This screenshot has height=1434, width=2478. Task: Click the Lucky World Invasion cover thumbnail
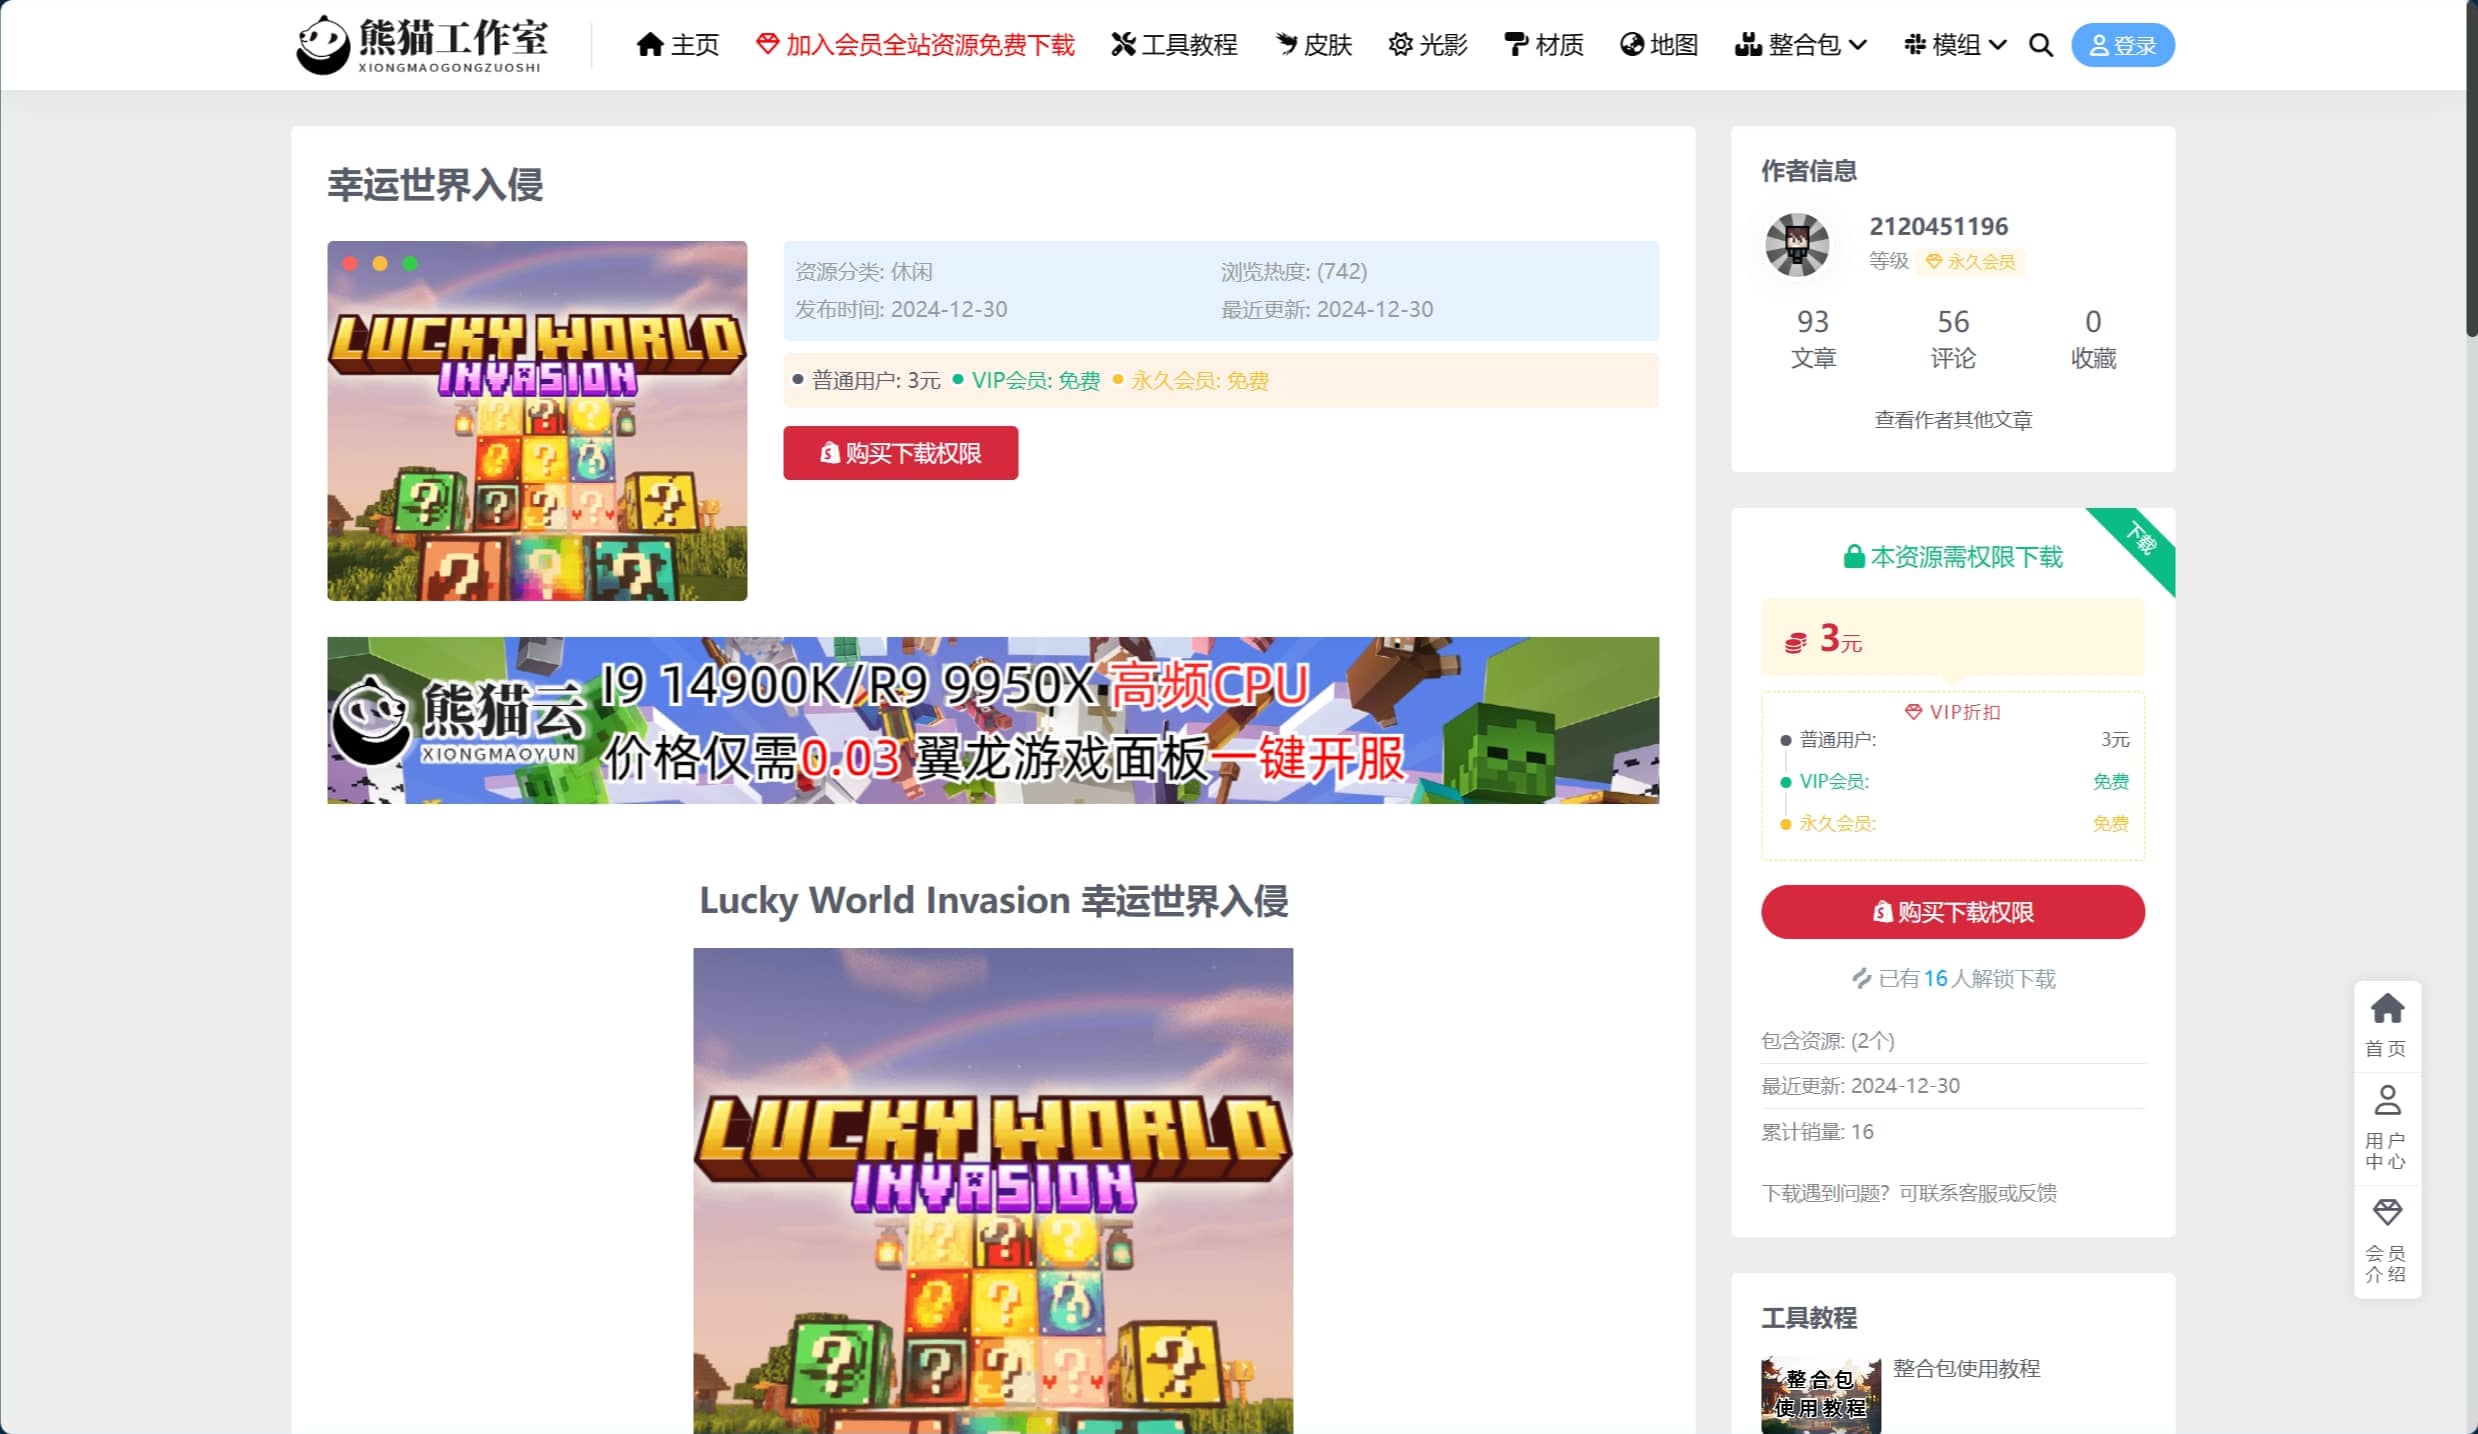537,421
